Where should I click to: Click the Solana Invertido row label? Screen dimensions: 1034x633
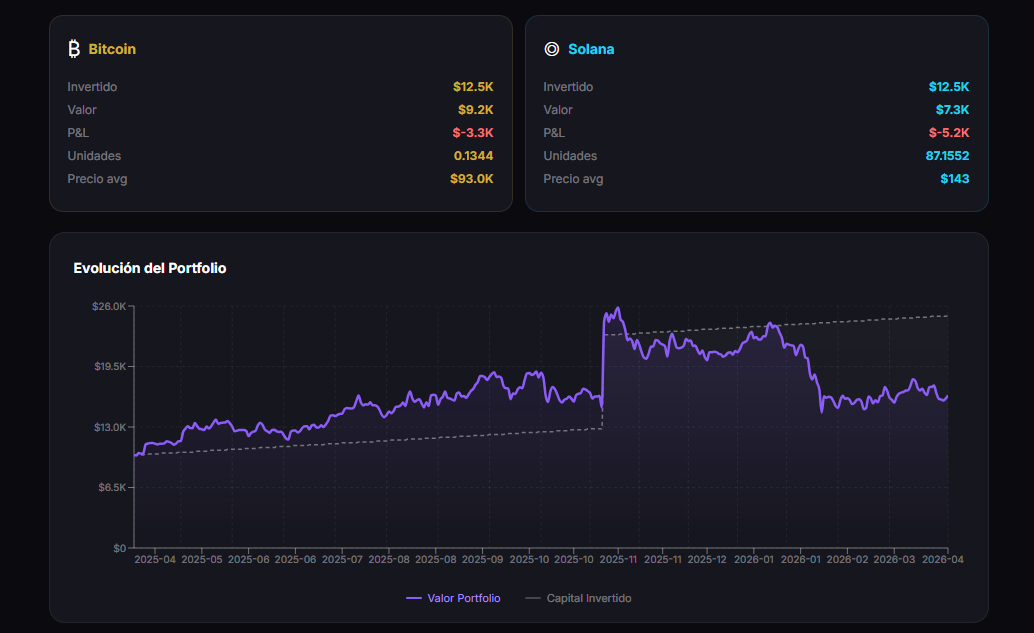coord(568,86)
